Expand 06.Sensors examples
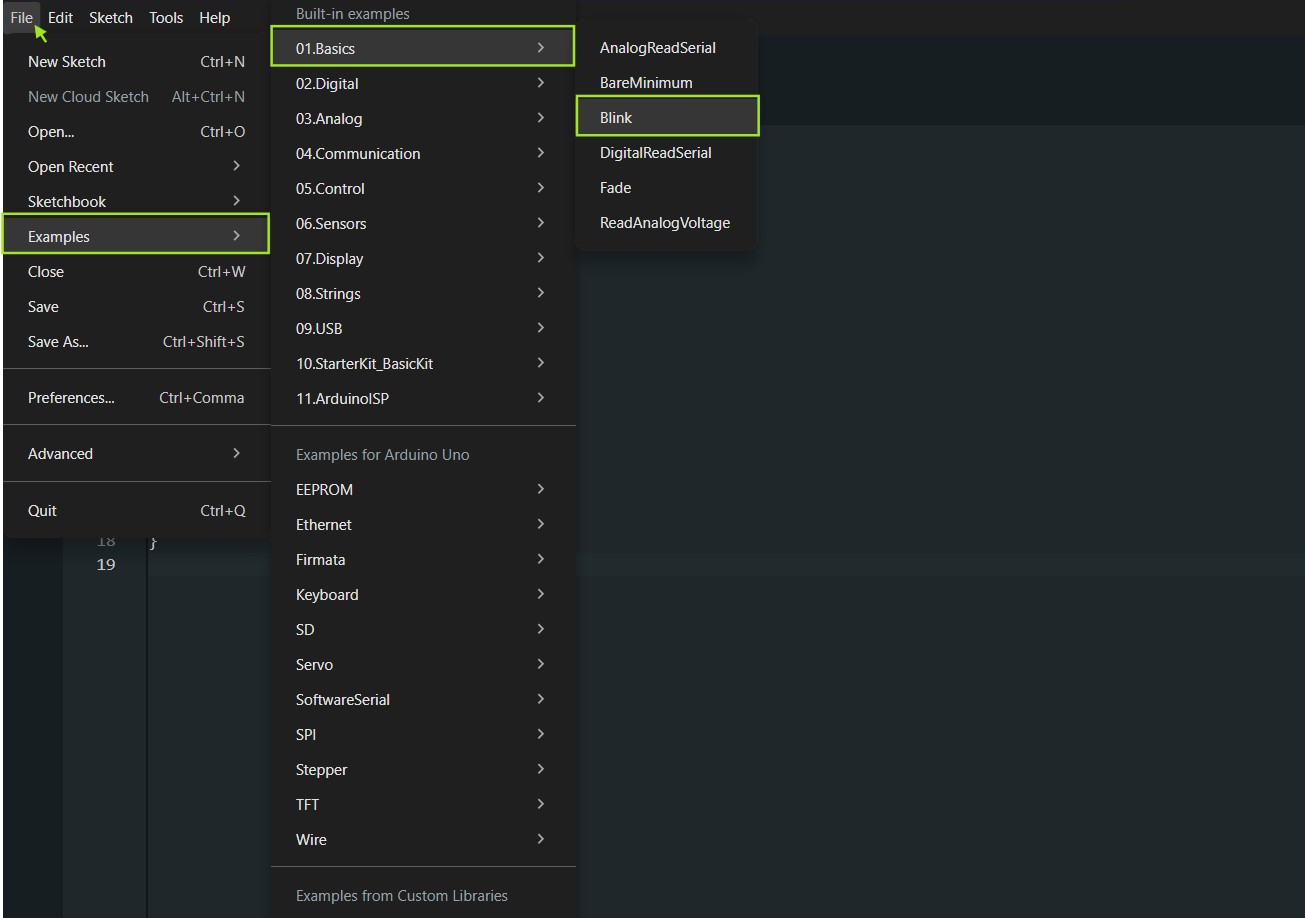1305x918 pixels. [x=423, y=224]
